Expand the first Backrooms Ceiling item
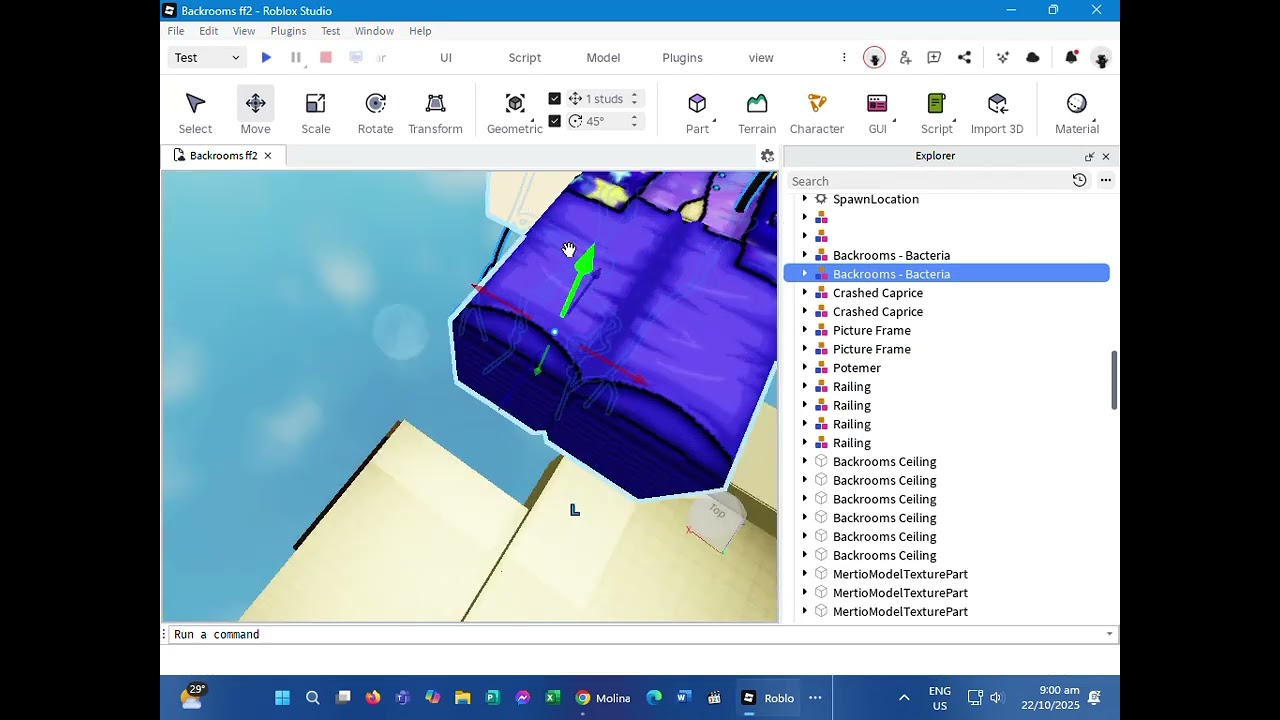Screen dimensions: 1280x720 click(805, 461)
